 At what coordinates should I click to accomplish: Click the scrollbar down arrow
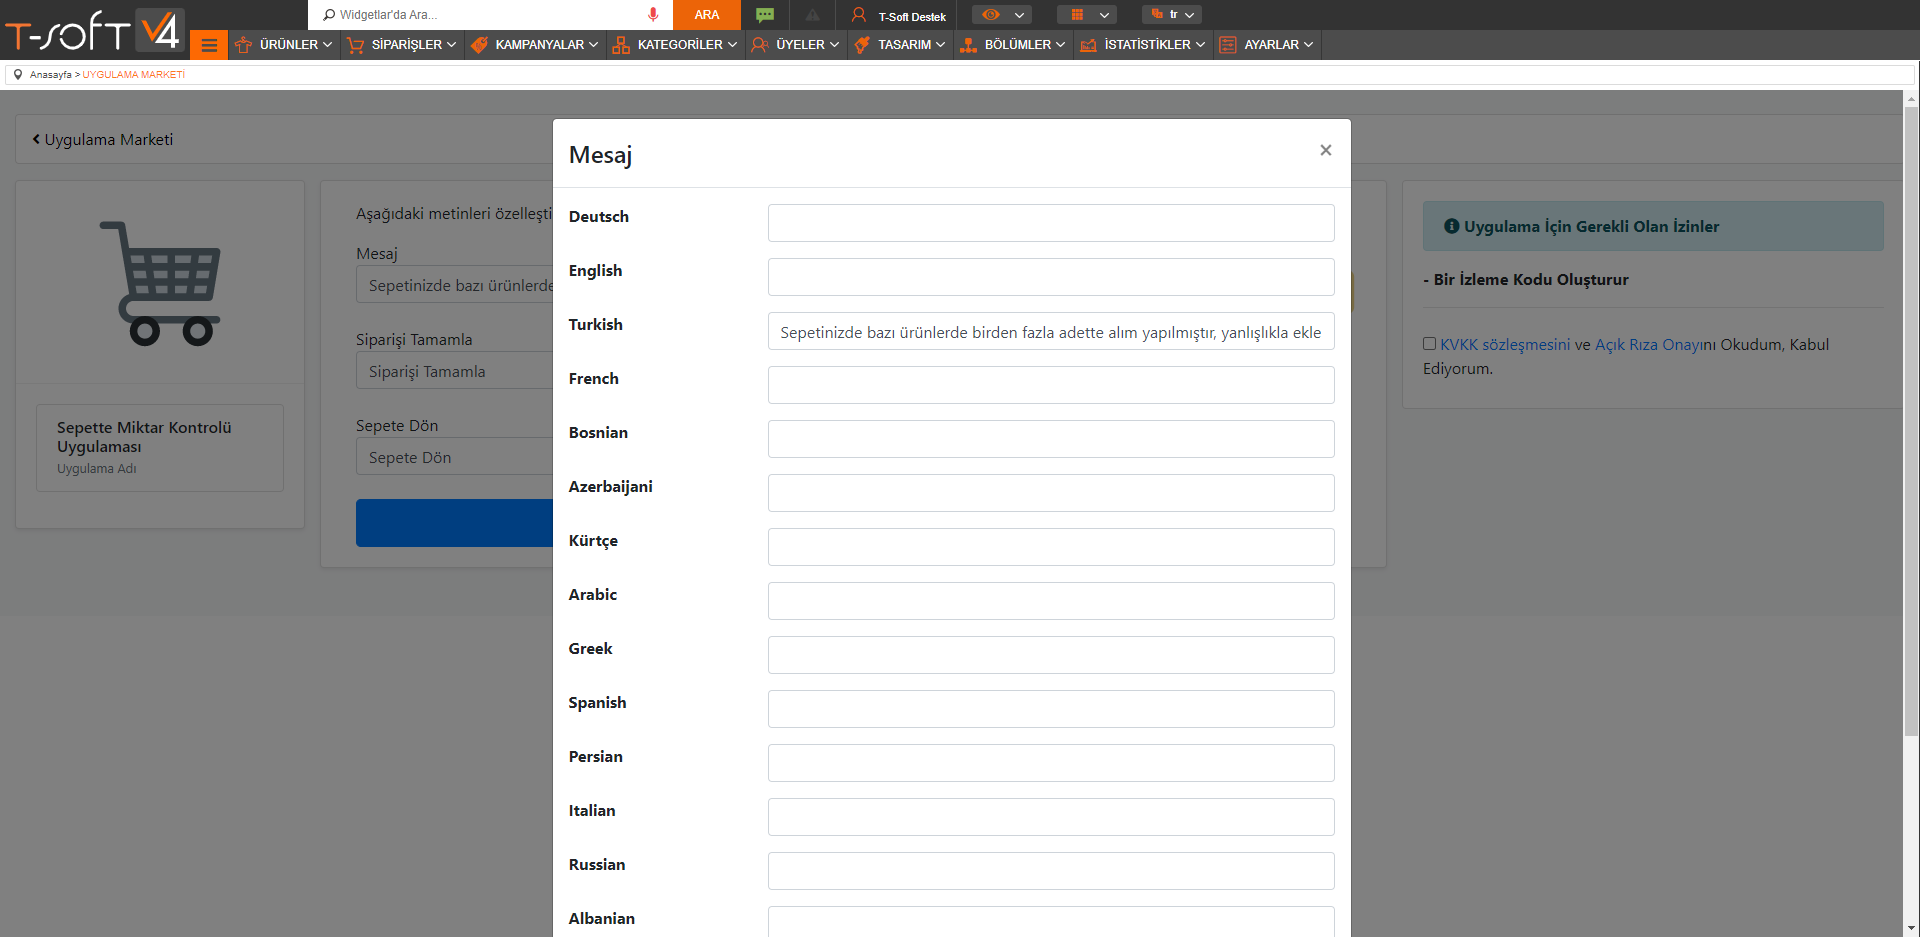click(1911, 928)
